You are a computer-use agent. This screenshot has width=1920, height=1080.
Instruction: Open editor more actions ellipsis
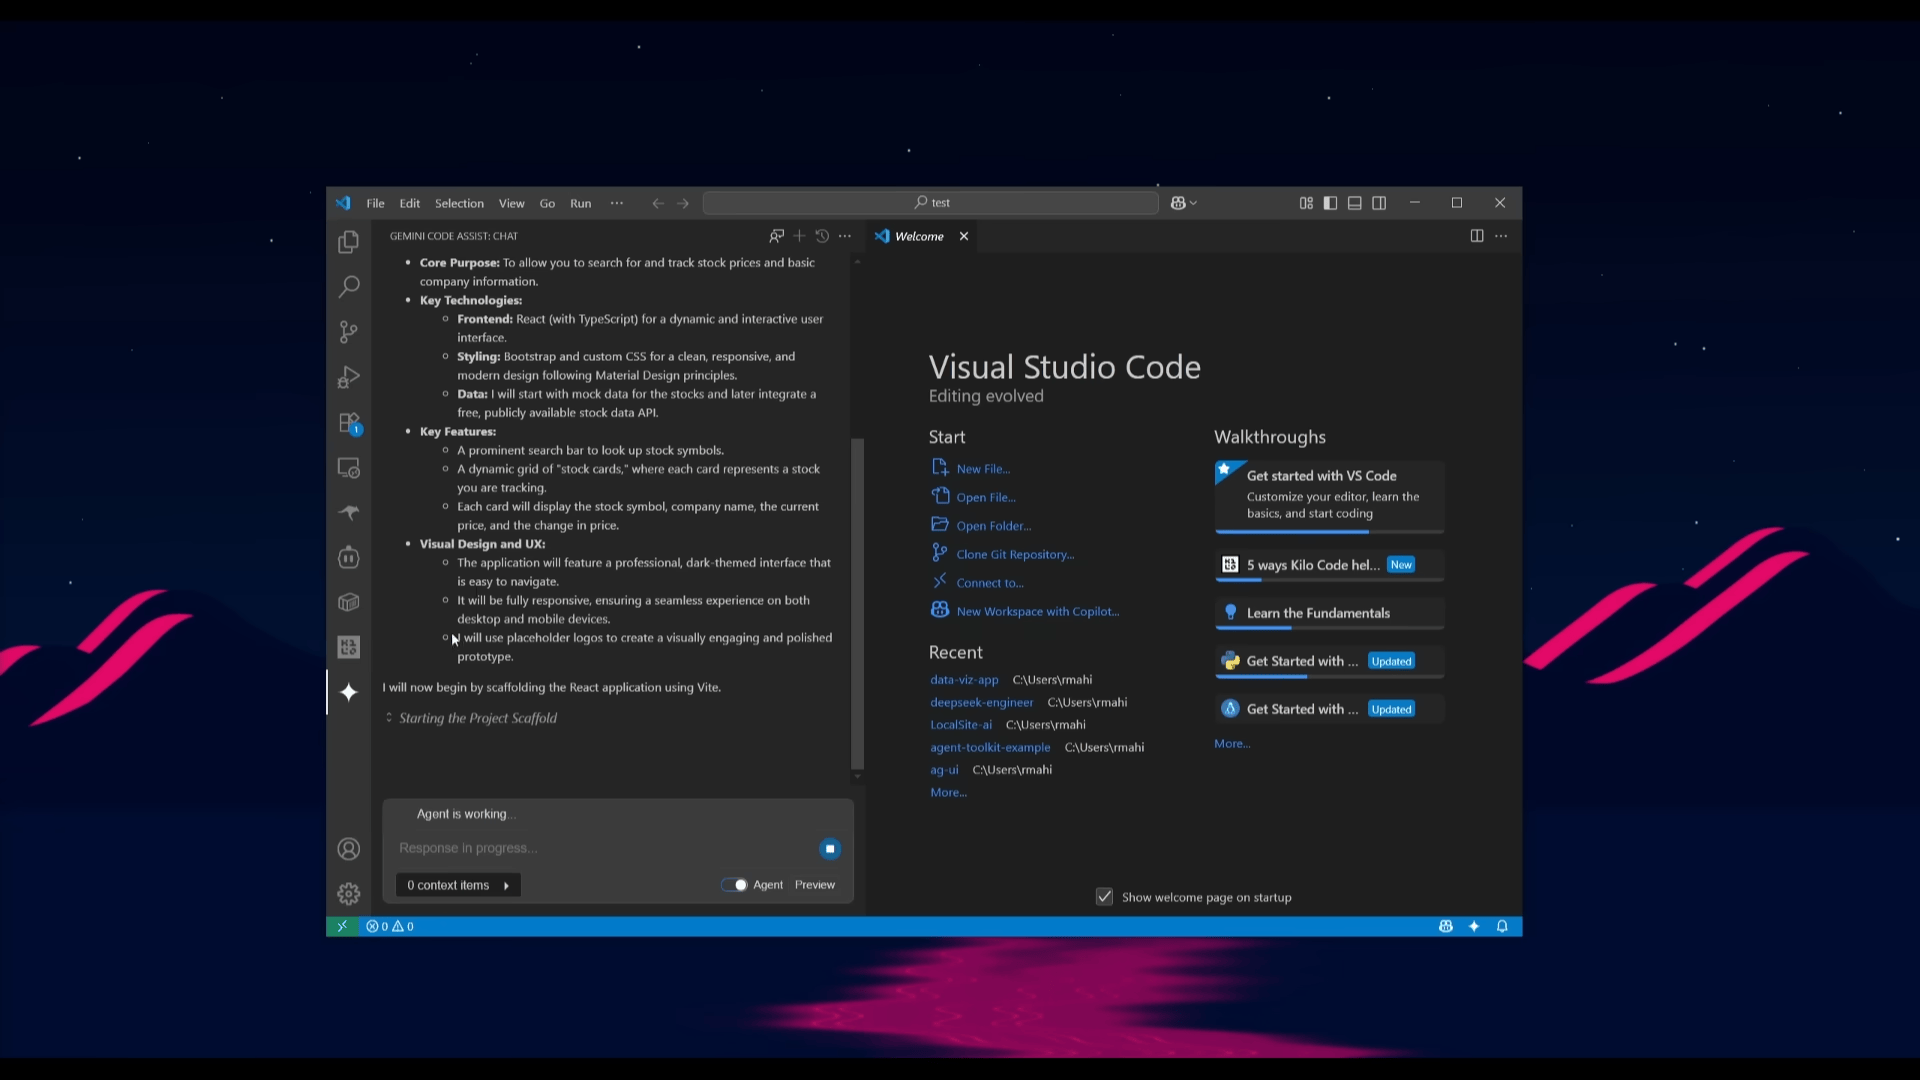click(1501, 236)
